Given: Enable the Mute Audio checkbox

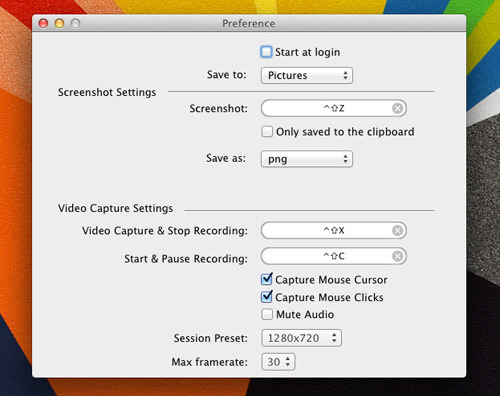Looking at the screenshot, I should point(267,314).
